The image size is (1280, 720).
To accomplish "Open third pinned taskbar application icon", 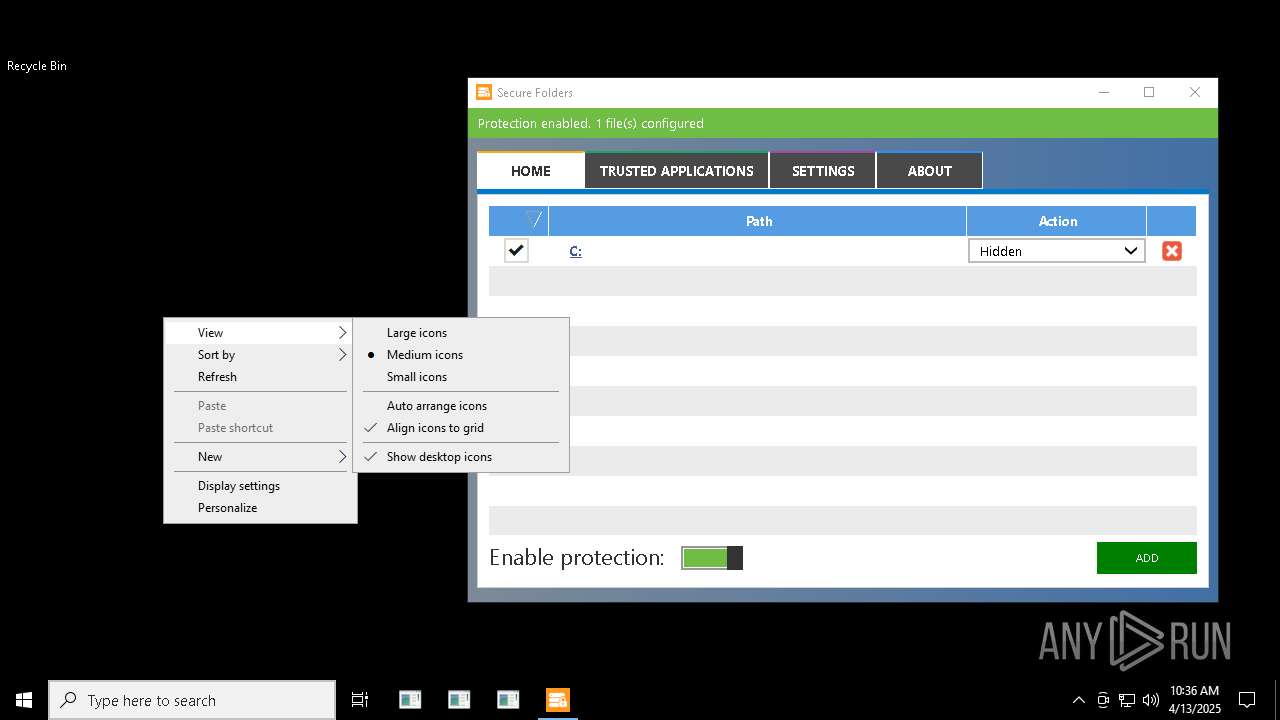I will click(x=508, y=700).
